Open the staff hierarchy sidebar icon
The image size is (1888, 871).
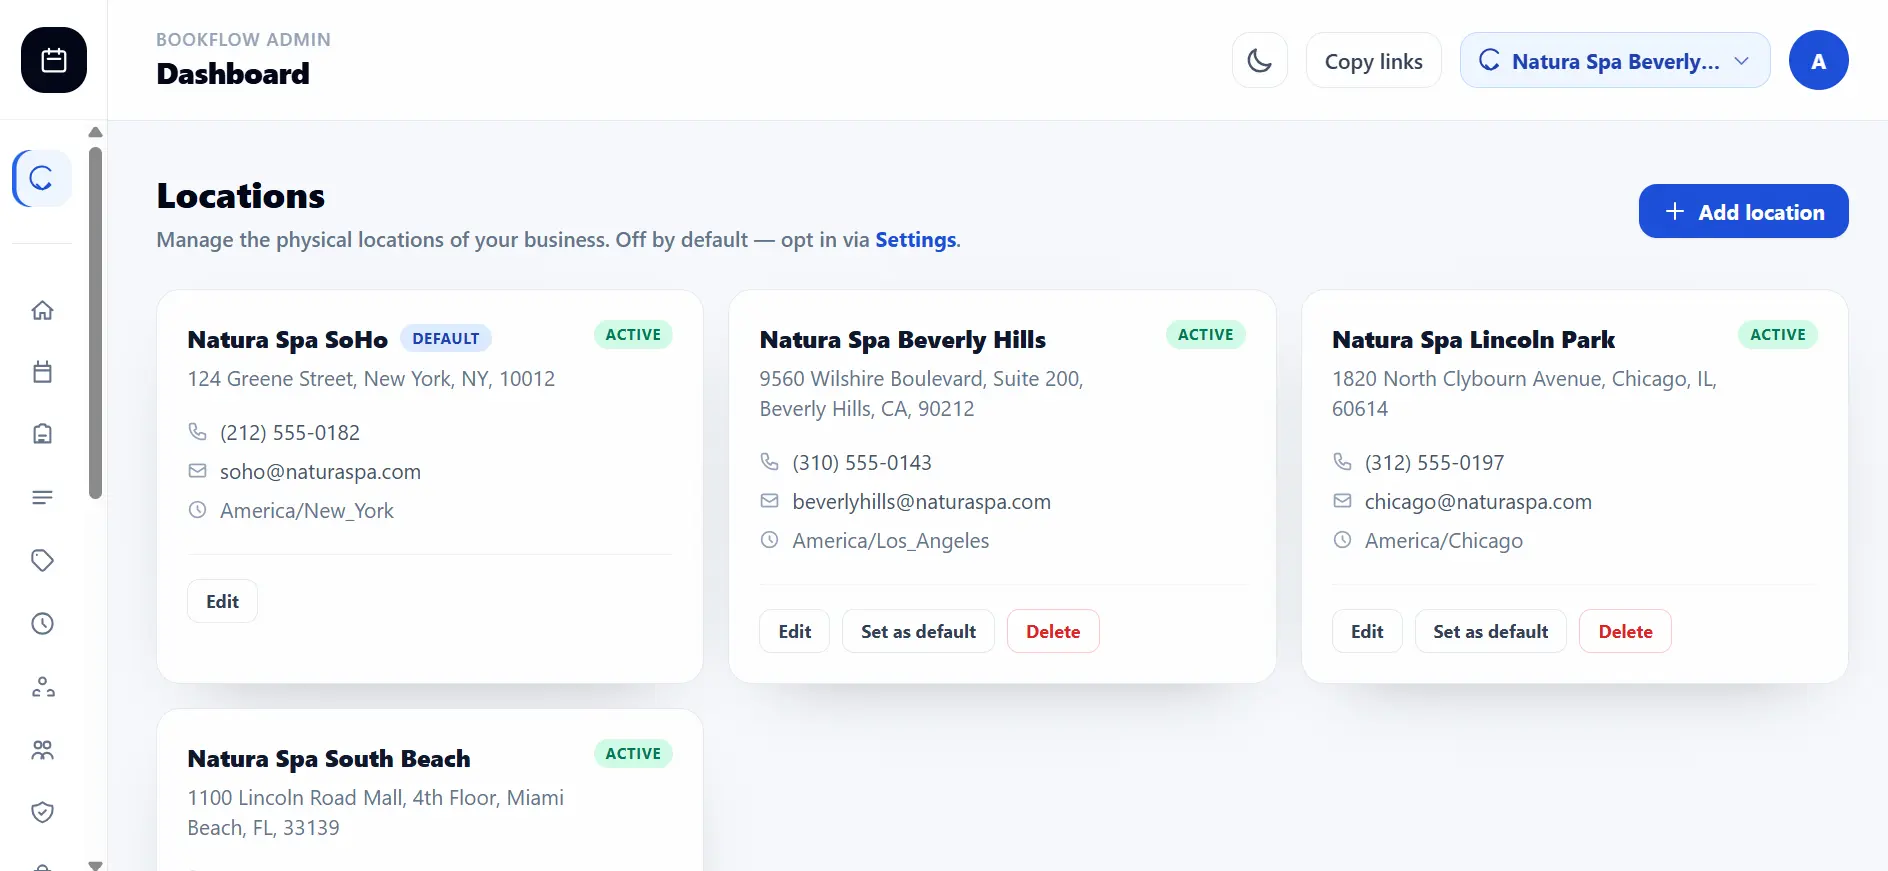tap(42, 687)
